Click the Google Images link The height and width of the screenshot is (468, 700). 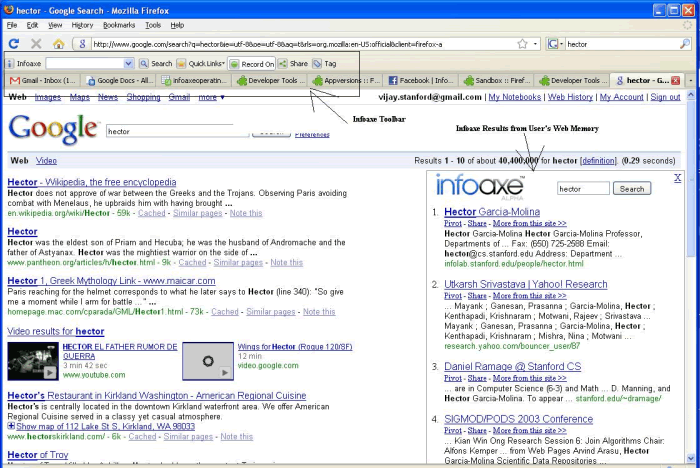pos(48,97)
